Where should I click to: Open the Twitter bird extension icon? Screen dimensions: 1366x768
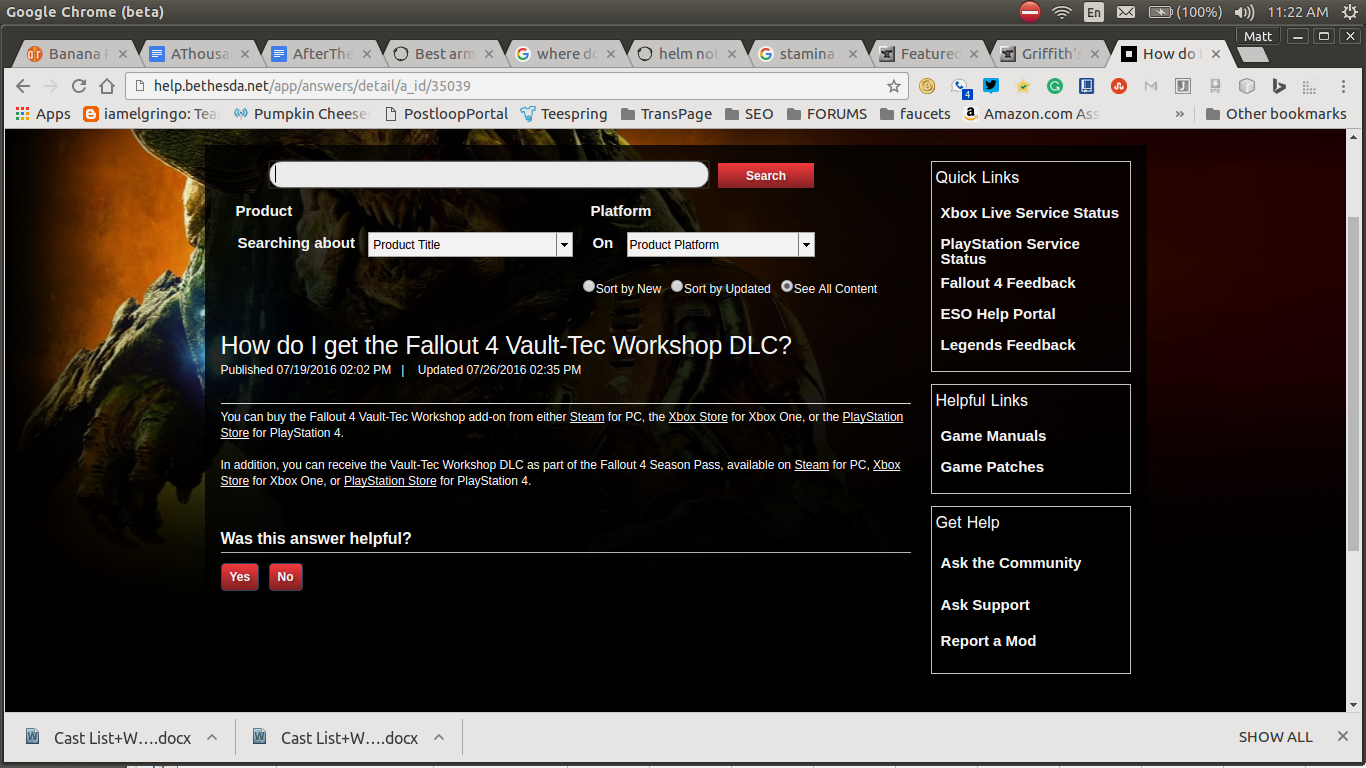click(x=991, y=86)
